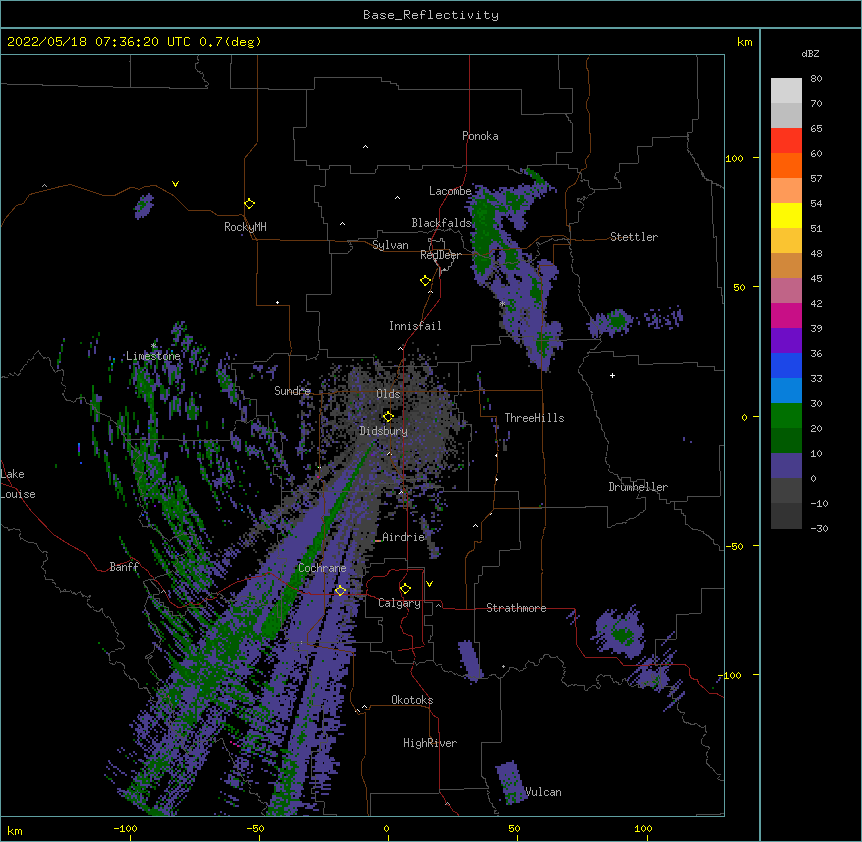Click the km unit label at top right
862x842 pixels.
[x=744, y=42]
